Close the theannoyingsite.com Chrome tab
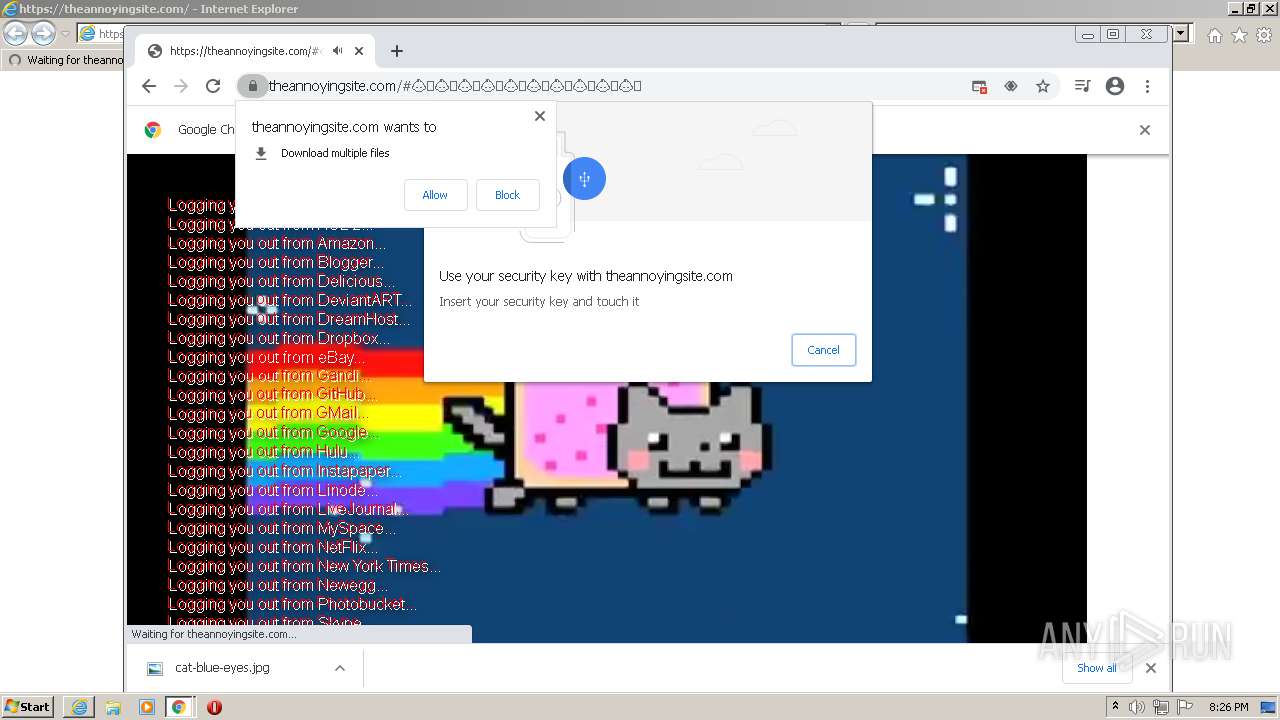The image size is (1280, 720). pyautogui.click(x=359, y=51)
